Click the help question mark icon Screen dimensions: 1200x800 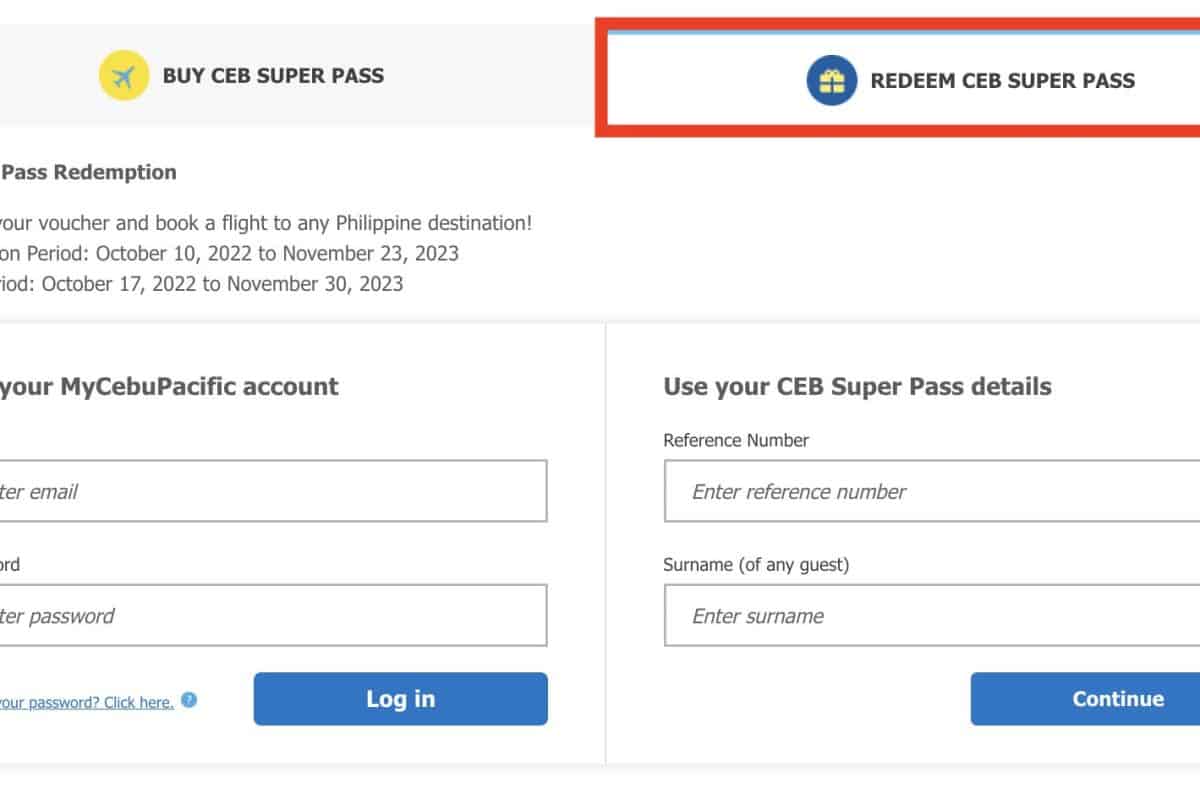click(x=189, y=700)
